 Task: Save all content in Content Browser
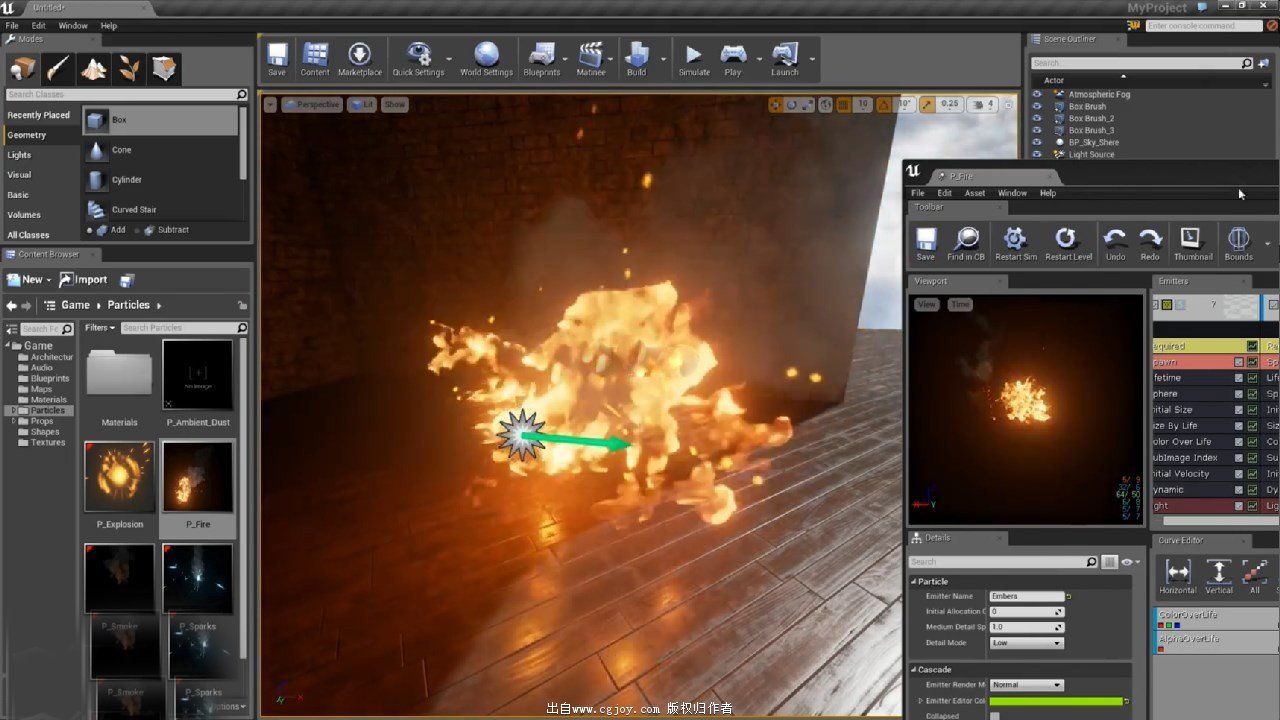pos(127,280)
